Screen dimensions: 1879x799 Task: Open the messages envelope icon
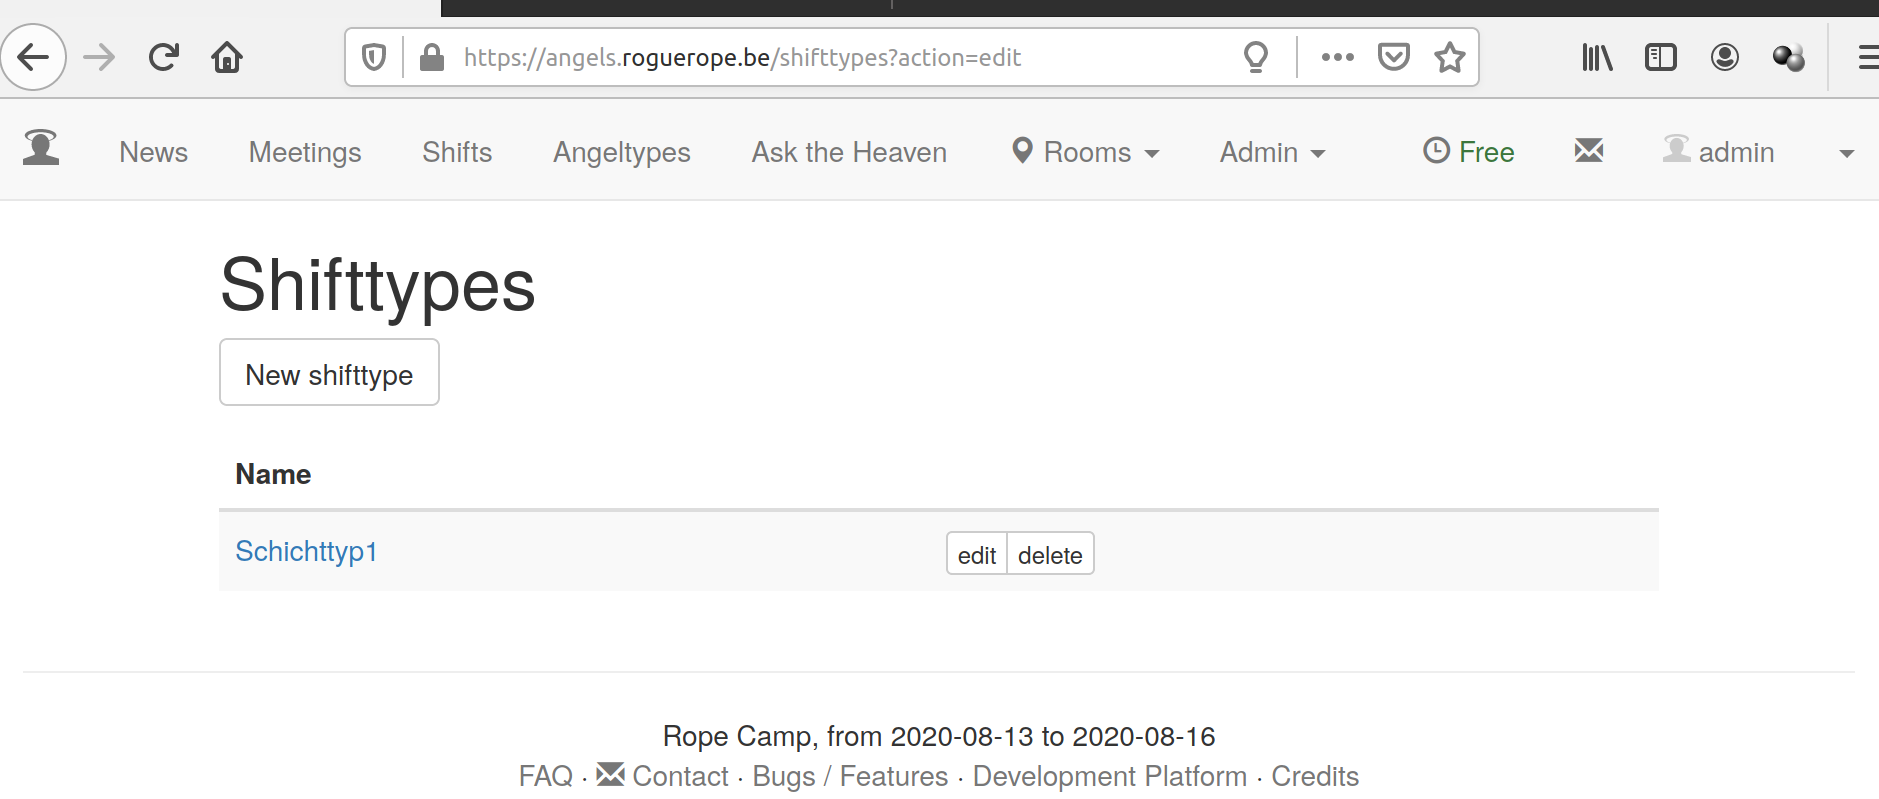(1589, 151)
